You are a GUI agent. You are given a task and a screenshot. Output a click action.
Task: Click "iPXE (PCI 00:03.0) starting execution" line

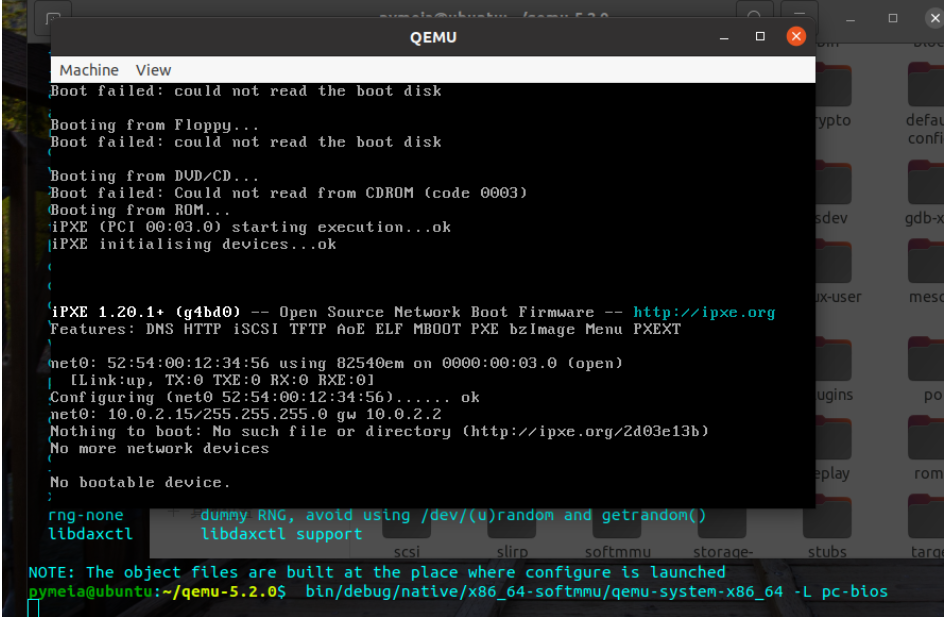(251, 227)
